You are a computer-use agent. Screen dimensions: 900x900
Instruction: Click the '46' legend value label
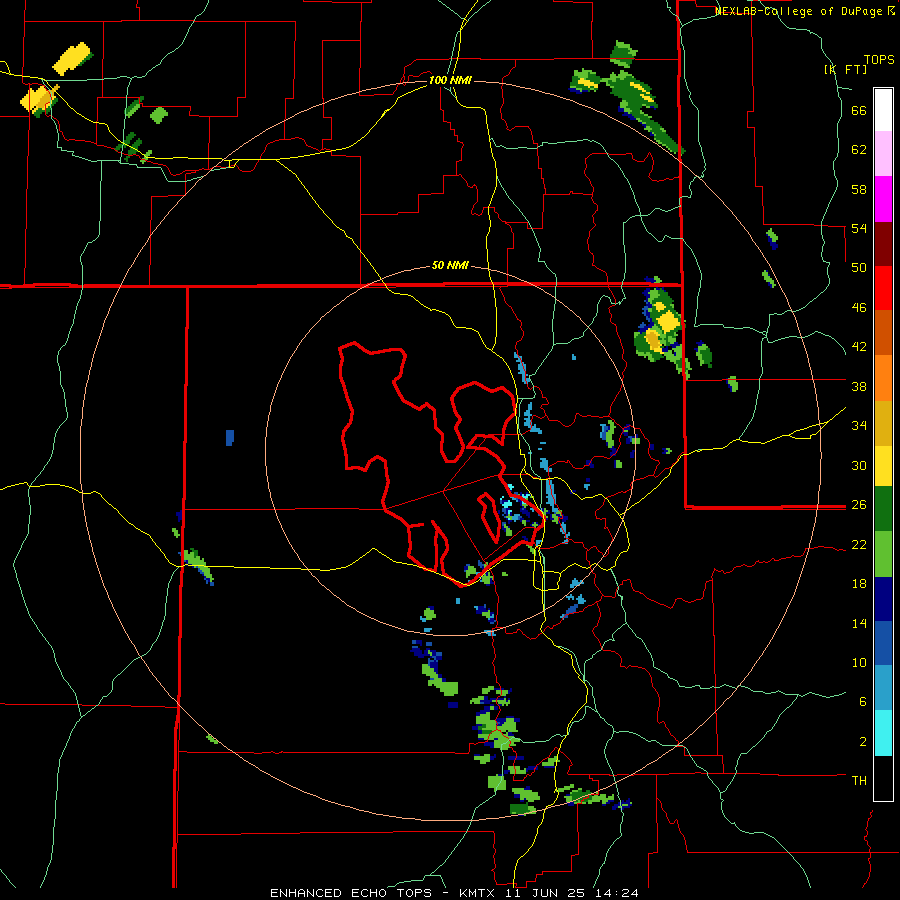859,308
